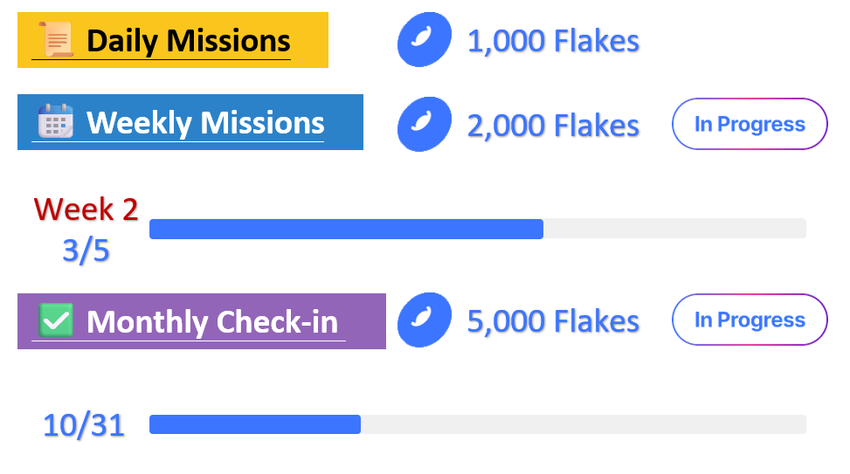Click the scroll icon in Daily Missions
Image resolution: width=850 pixels, height=474 pixels.
point(56,41)
